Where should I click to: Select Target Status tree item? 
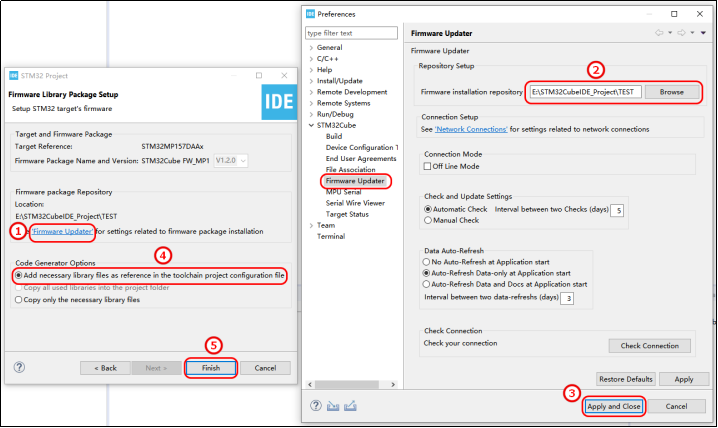[347, 214]
